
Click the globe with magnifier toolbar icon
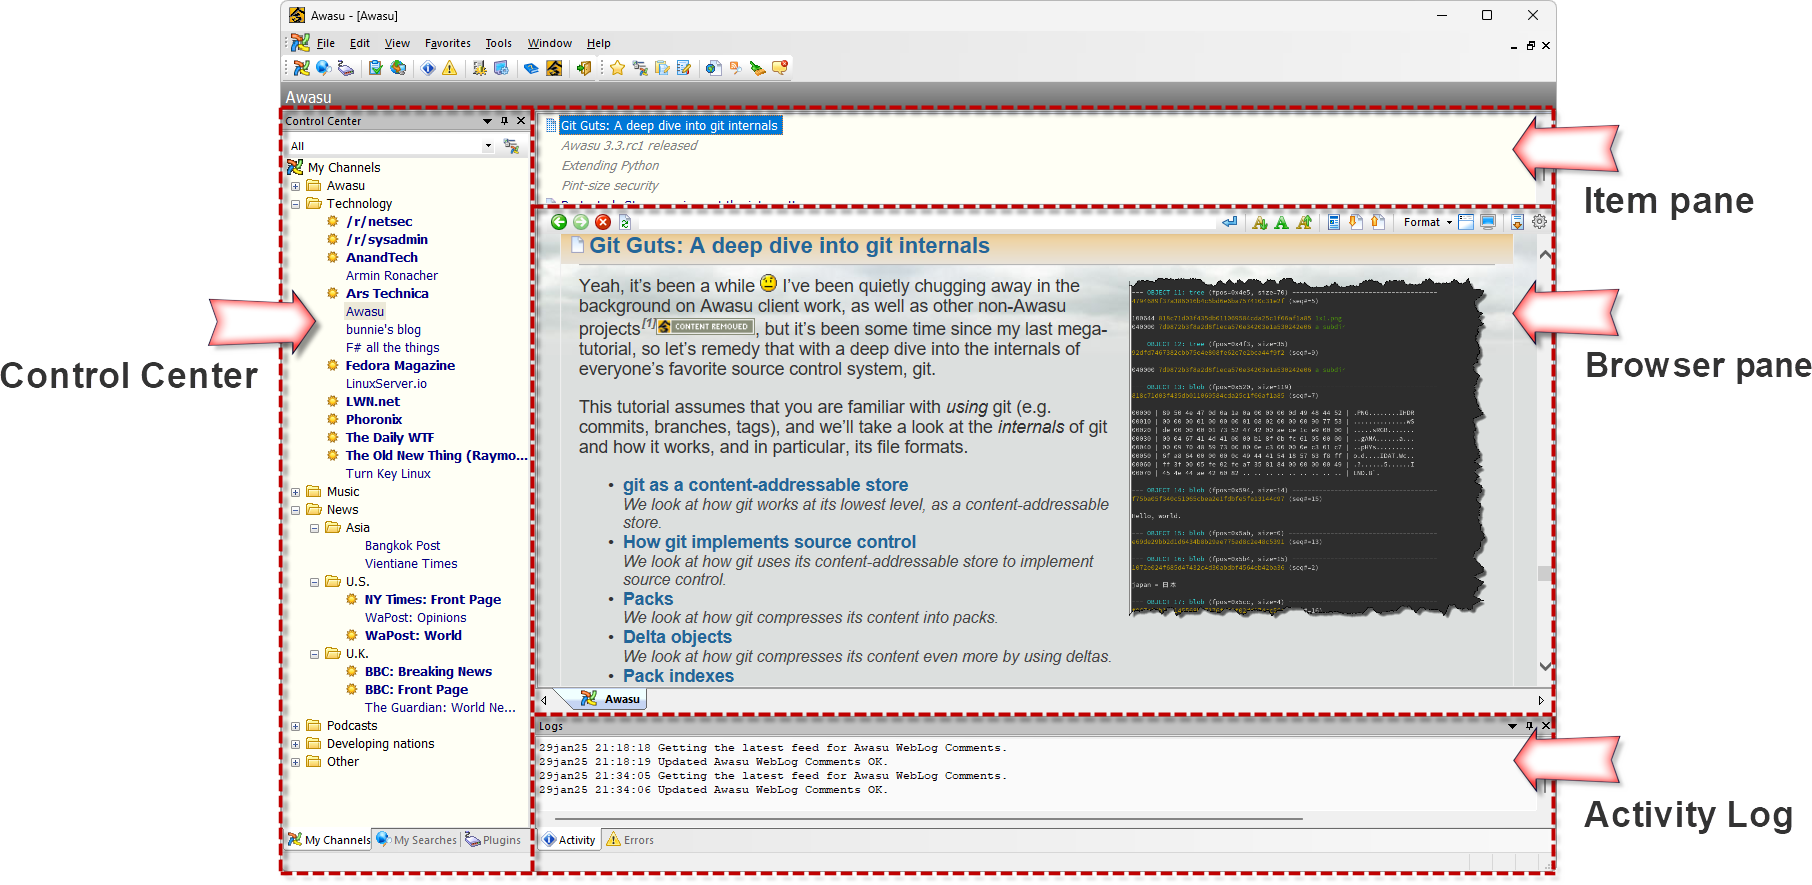coord(323,68)
